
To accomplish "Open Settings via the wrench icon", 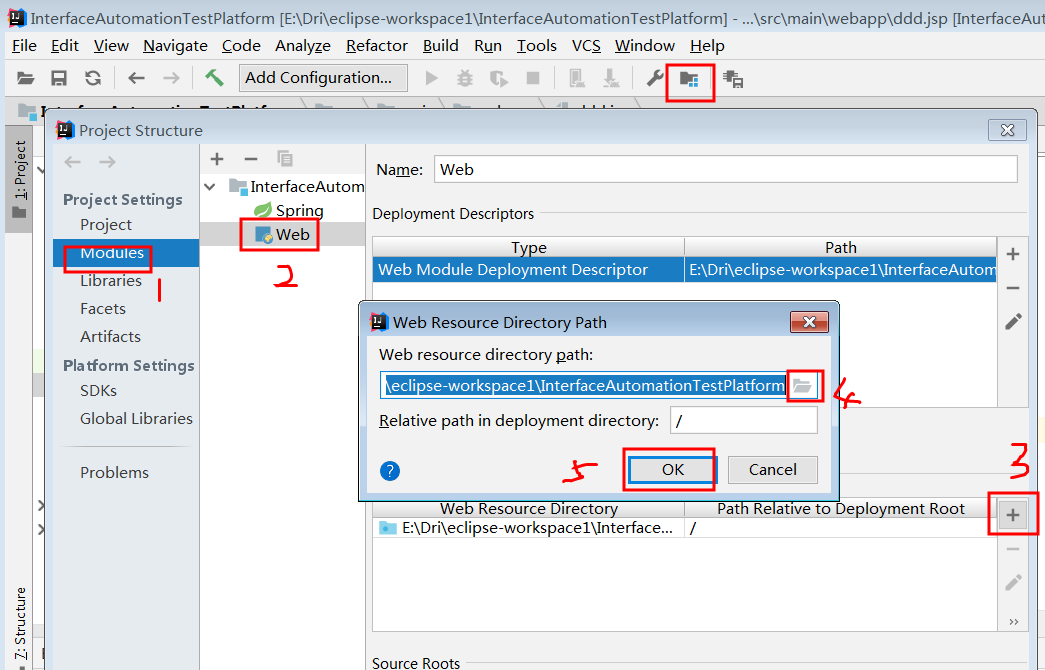I will pyautogui.click(x=654, y=79).
